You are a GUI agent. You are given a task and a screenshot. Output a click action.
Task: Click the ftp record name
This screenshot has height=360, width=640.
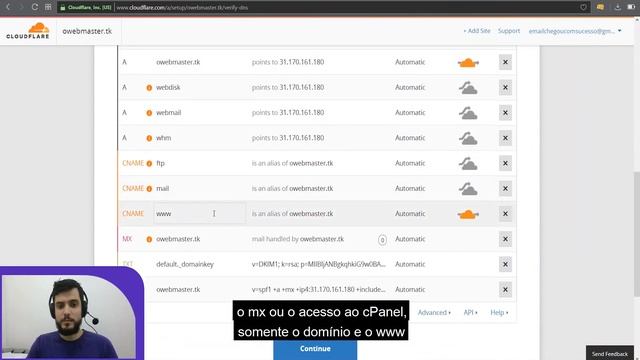click(160, 163)
